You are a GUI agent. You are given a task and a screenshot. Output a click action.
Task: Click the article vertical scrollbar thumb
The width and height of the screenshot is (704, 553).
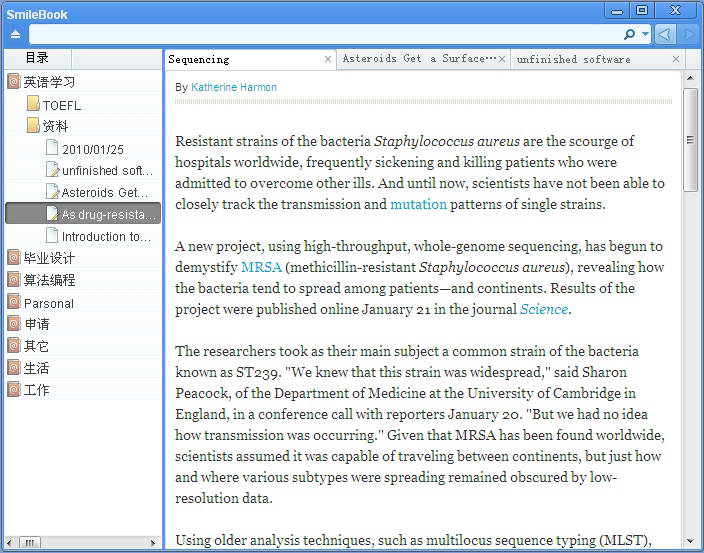tap(690, 140)
